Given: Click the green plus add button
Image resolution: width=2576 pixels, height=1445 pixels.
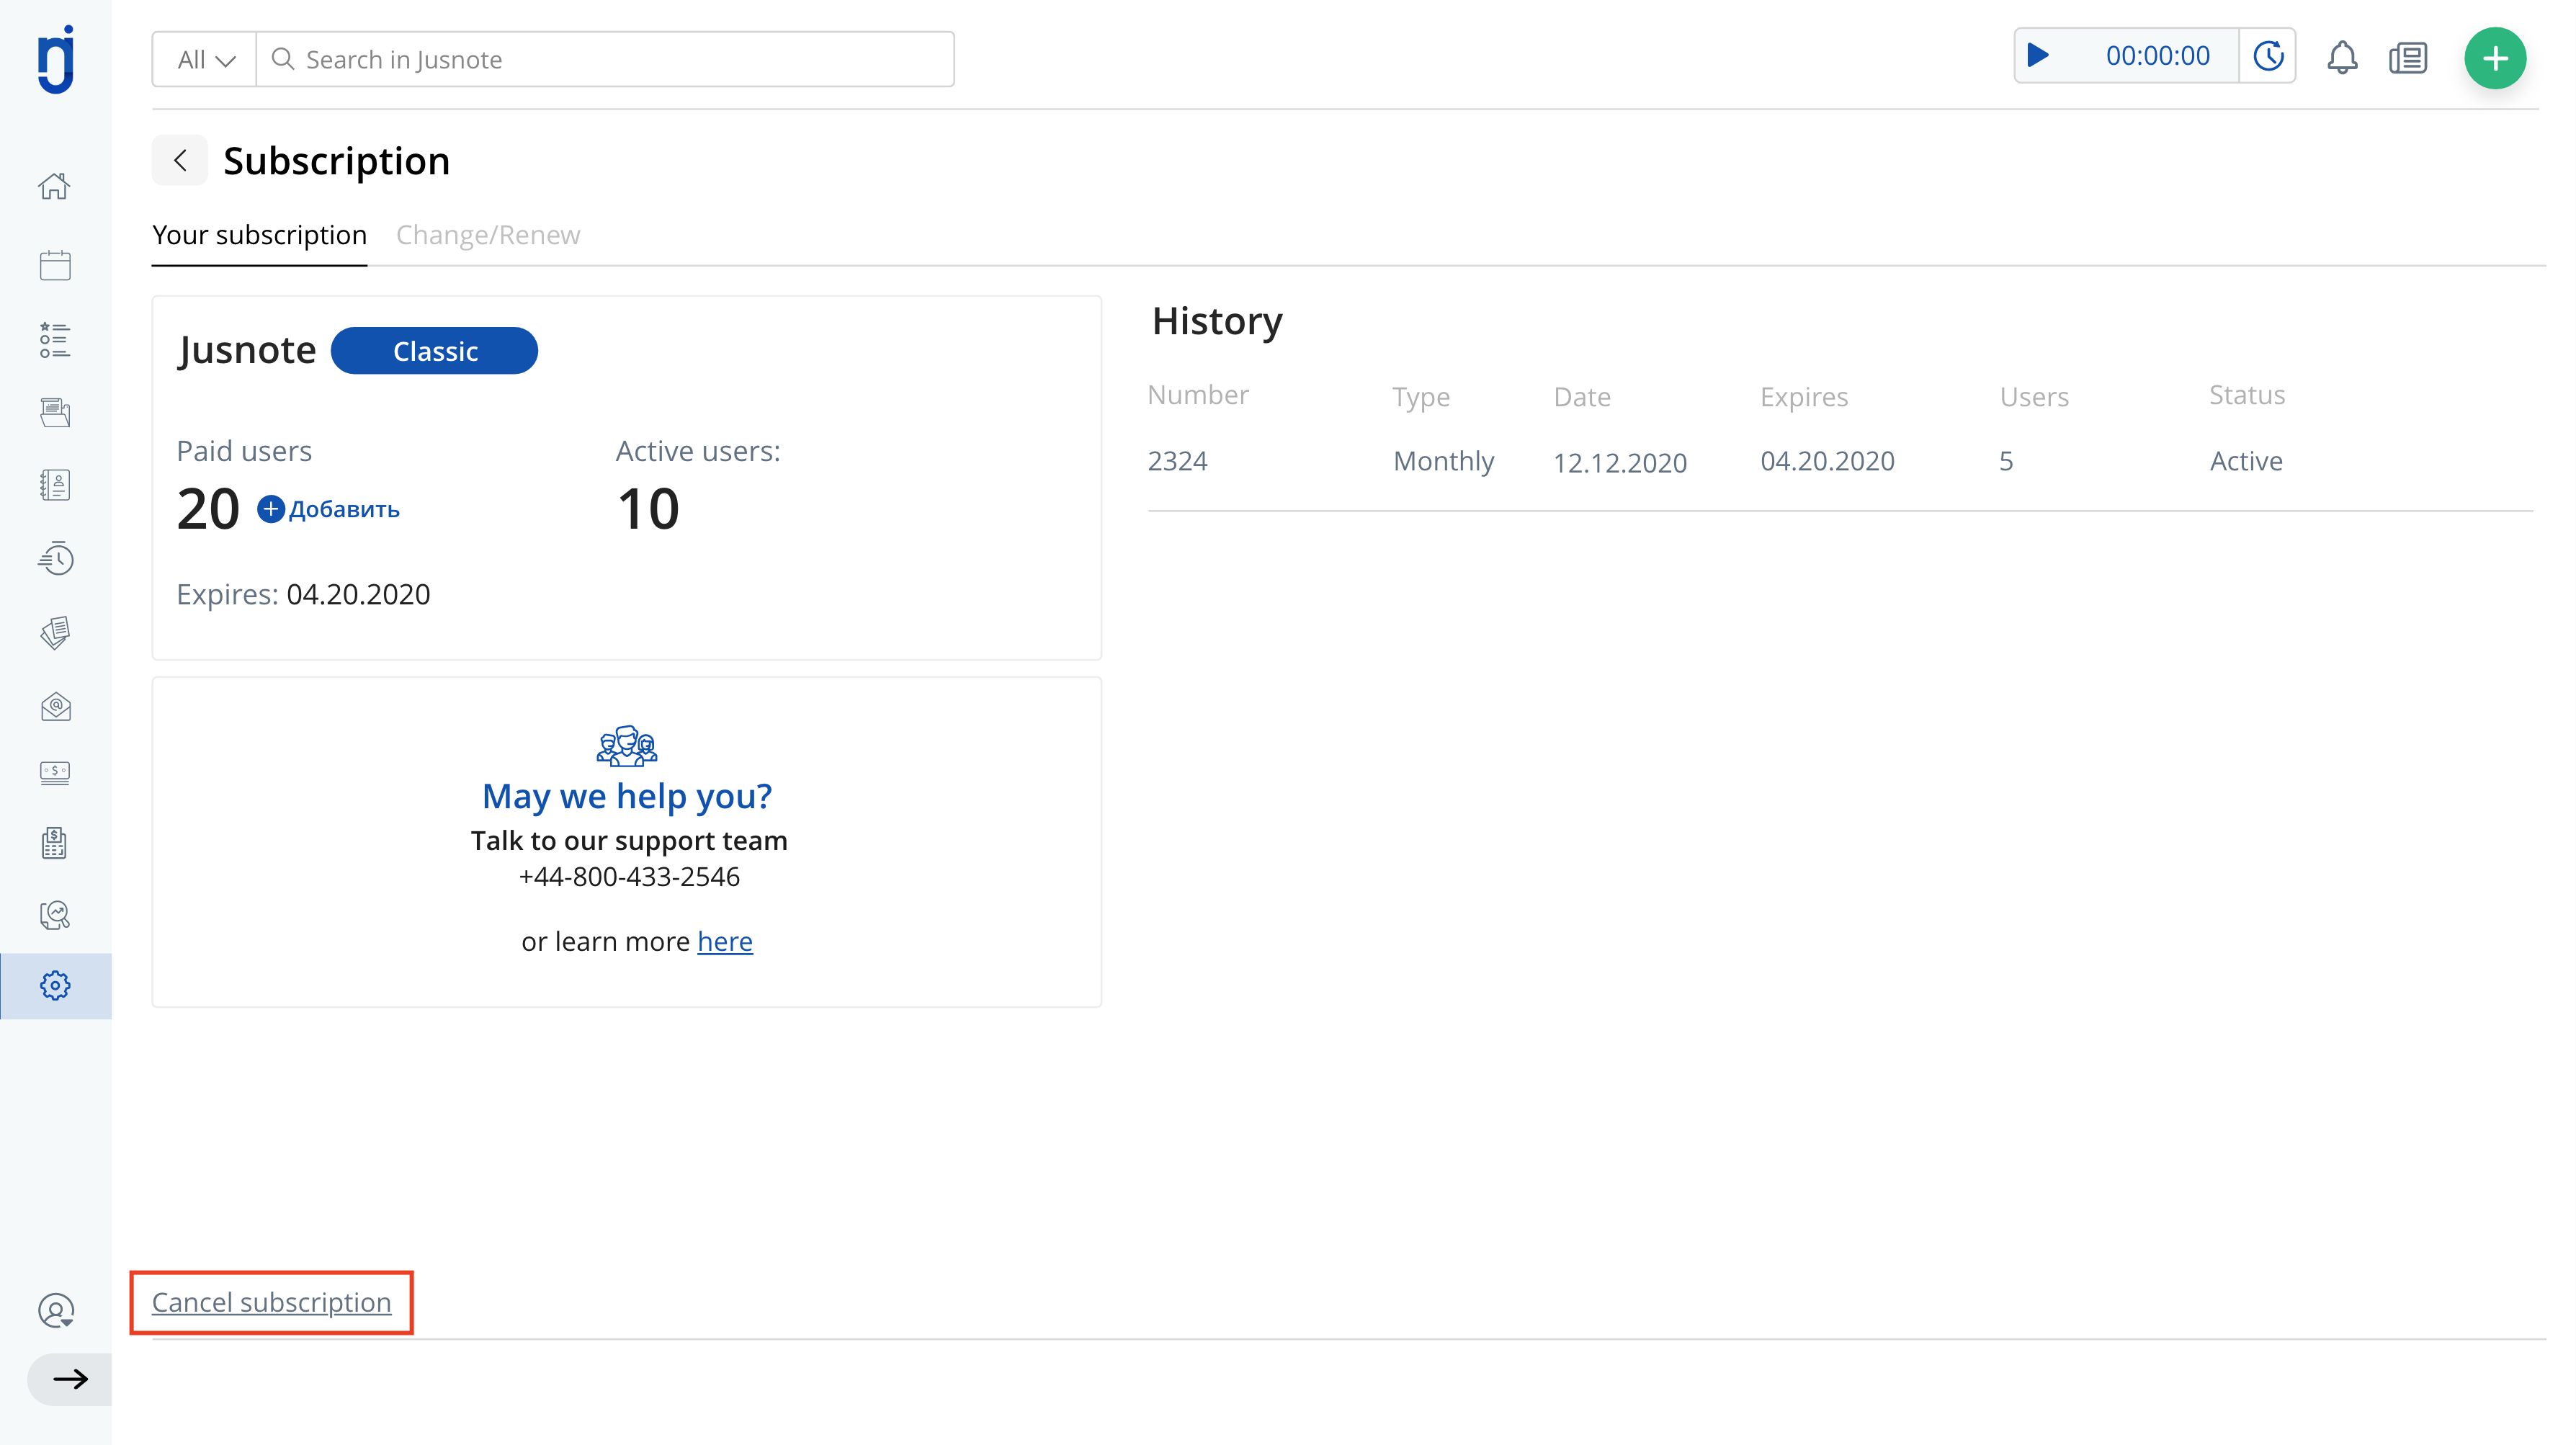Looking at the screenshot, I should coord(2495,58).
